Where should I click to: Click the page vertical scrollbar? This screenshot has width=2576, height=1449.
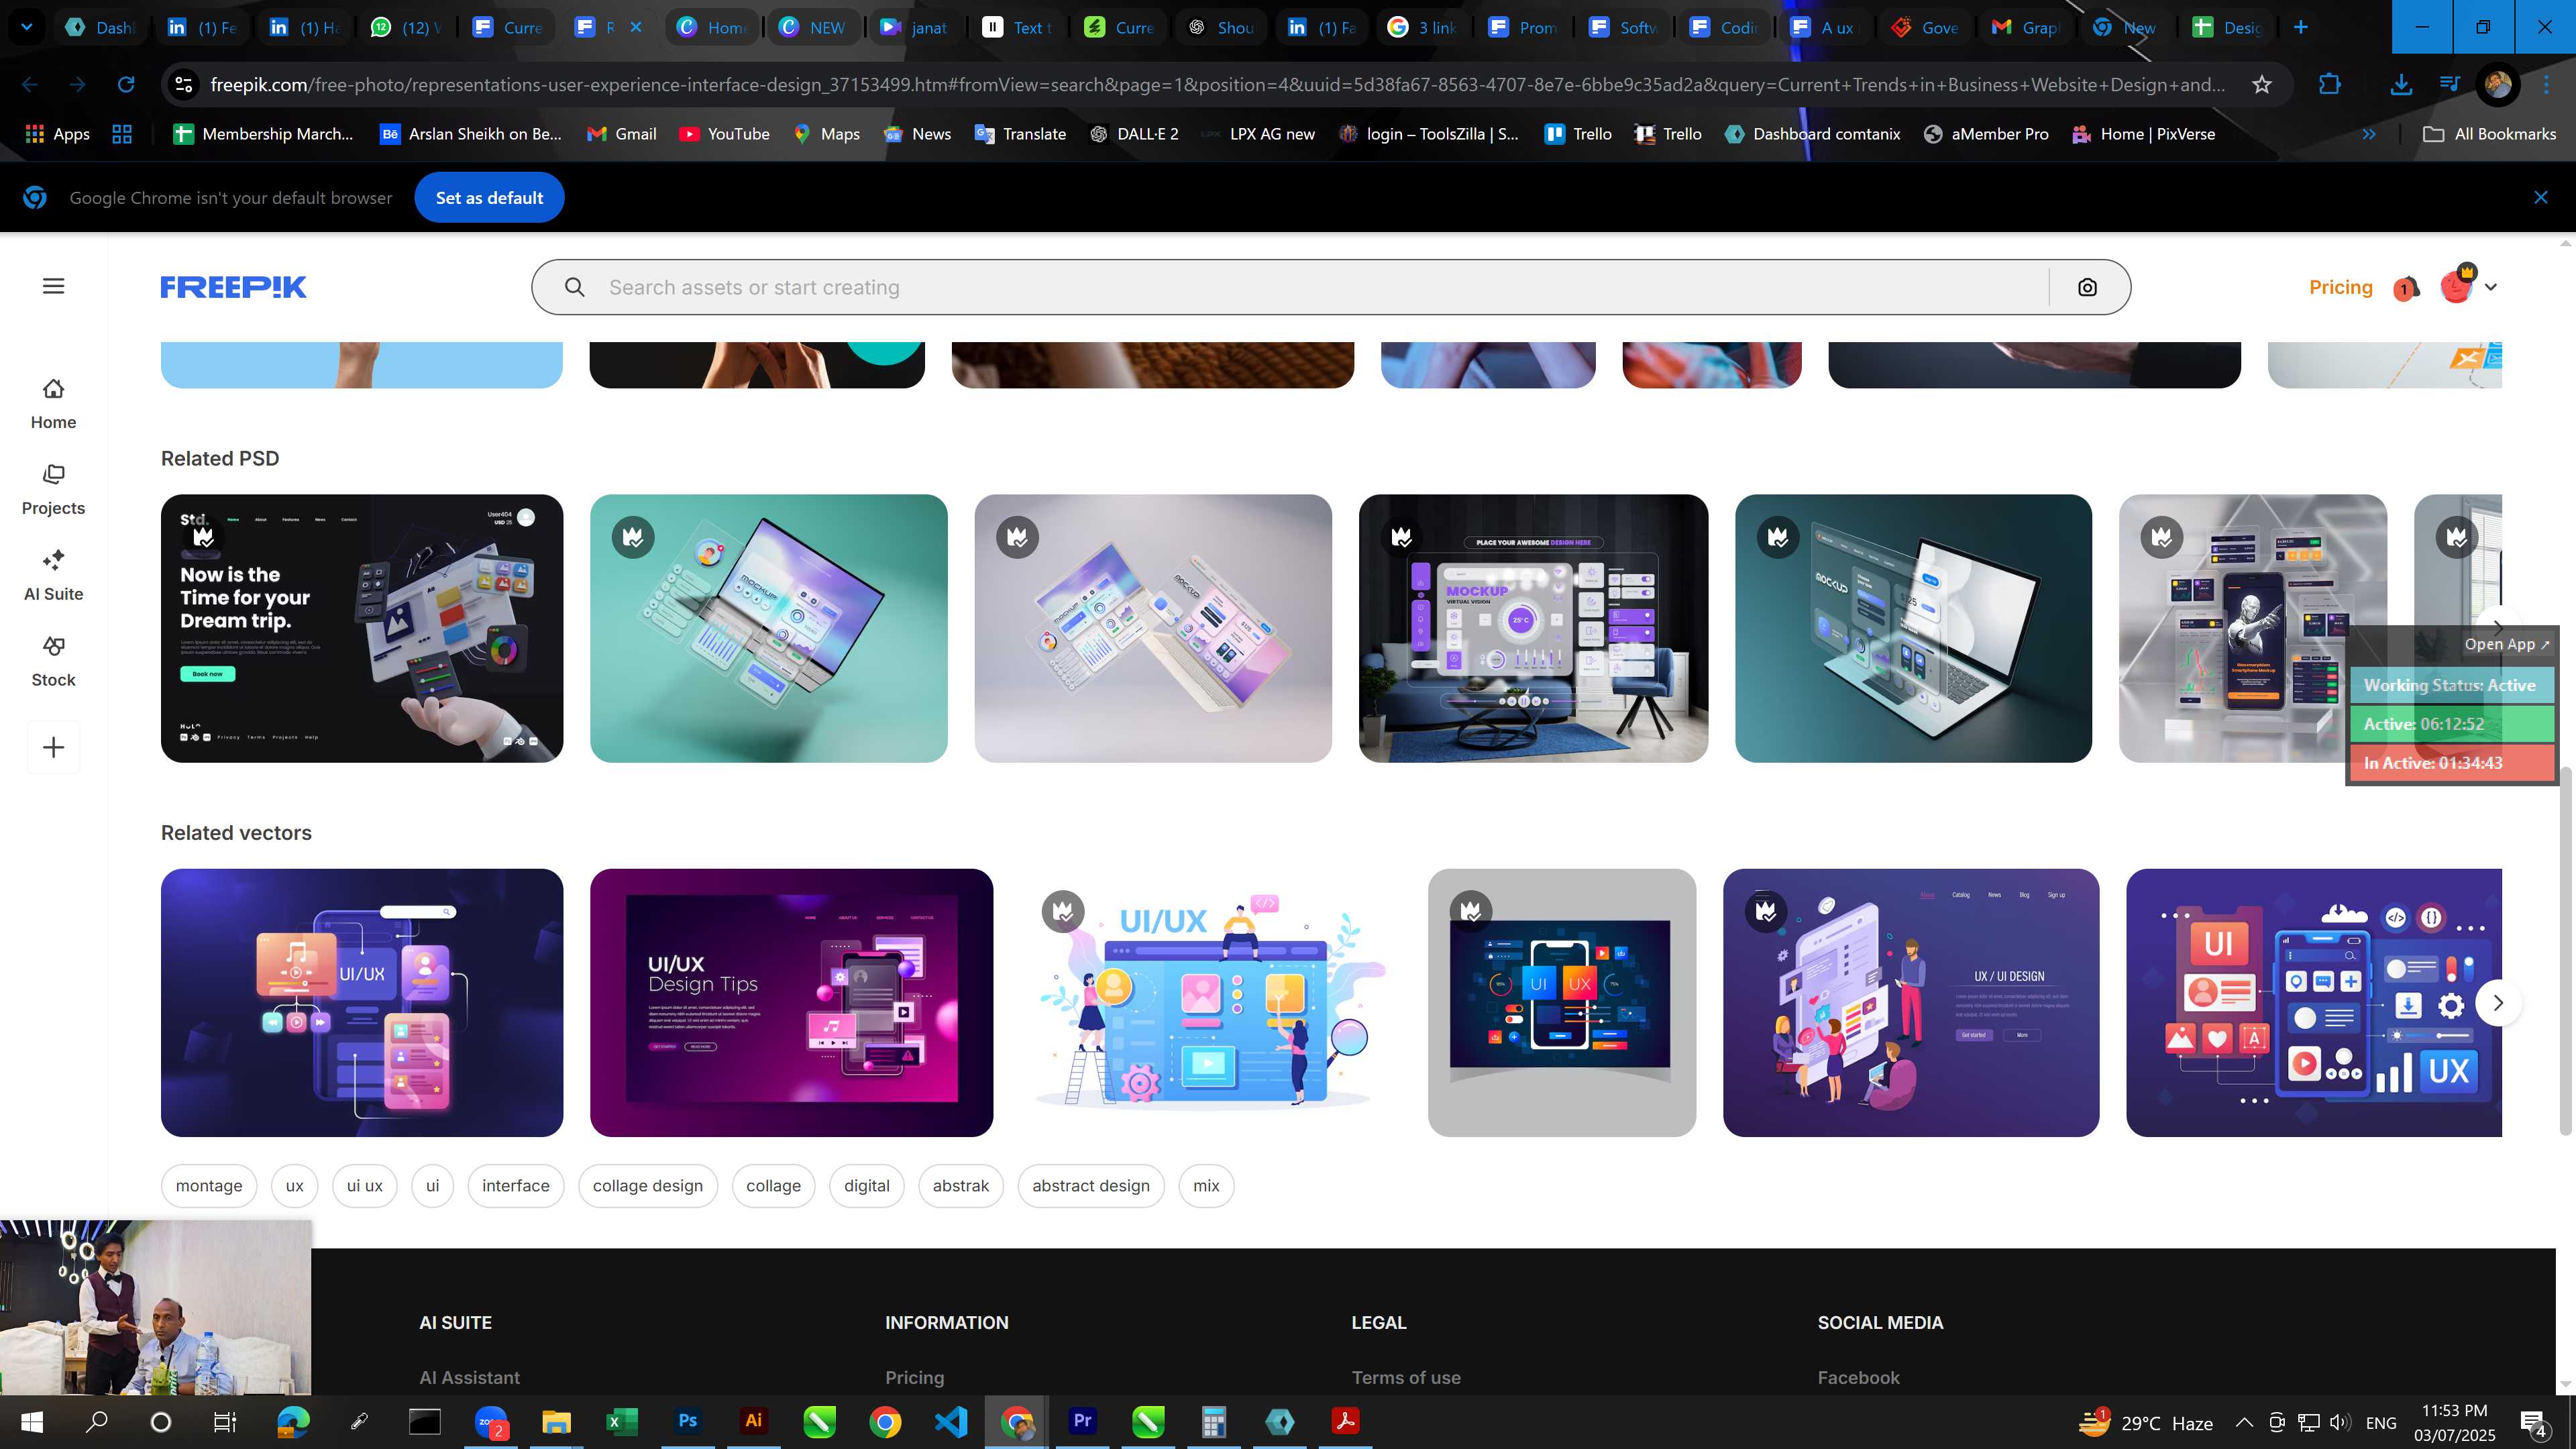click(x=2565, y=950)
